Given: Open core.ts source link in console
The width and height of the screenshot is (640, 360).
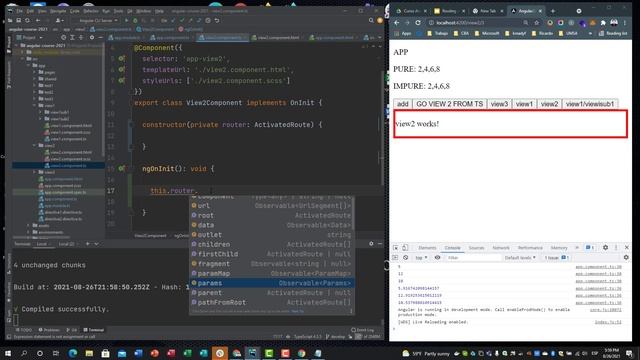Looking at the screenshot, I should point(606,310).
